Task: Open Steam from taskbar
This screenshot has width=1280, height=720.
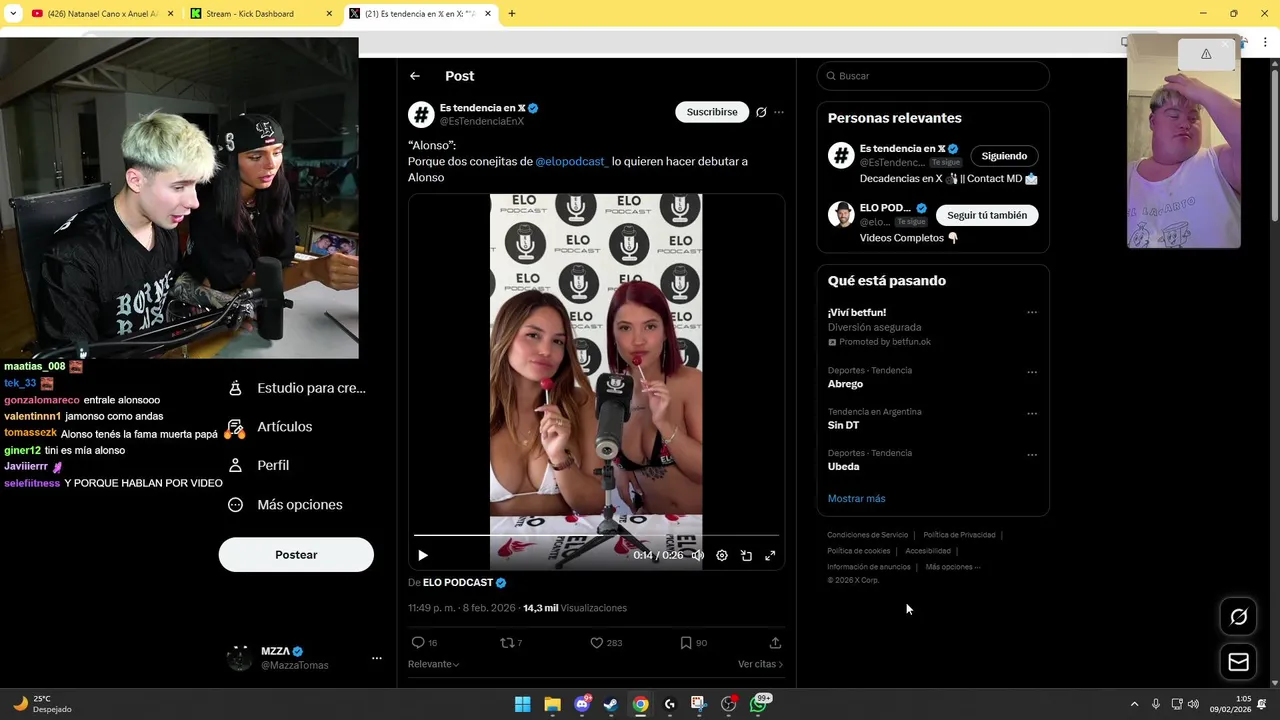Action: click(611, 704)
